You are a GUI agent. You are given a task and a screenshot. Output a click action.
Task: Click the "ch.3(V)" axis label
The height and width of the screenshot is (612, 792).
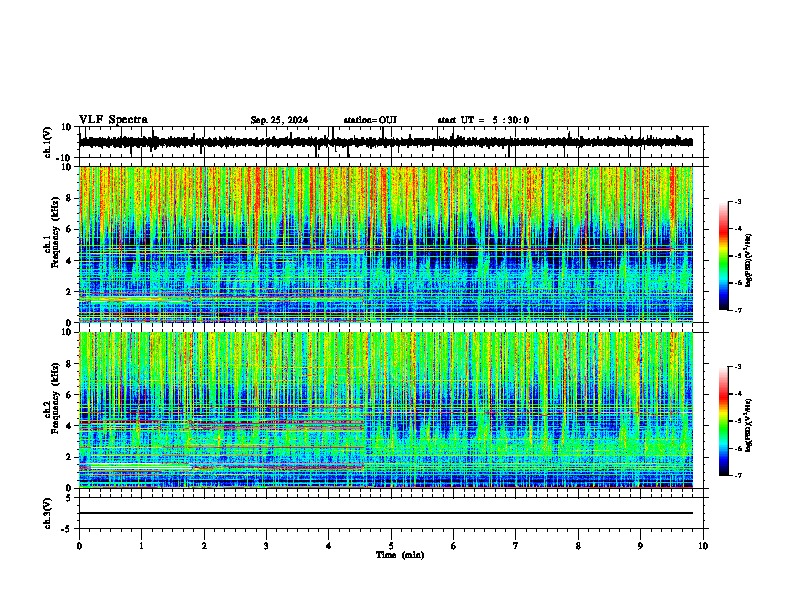tap(48, 513)
